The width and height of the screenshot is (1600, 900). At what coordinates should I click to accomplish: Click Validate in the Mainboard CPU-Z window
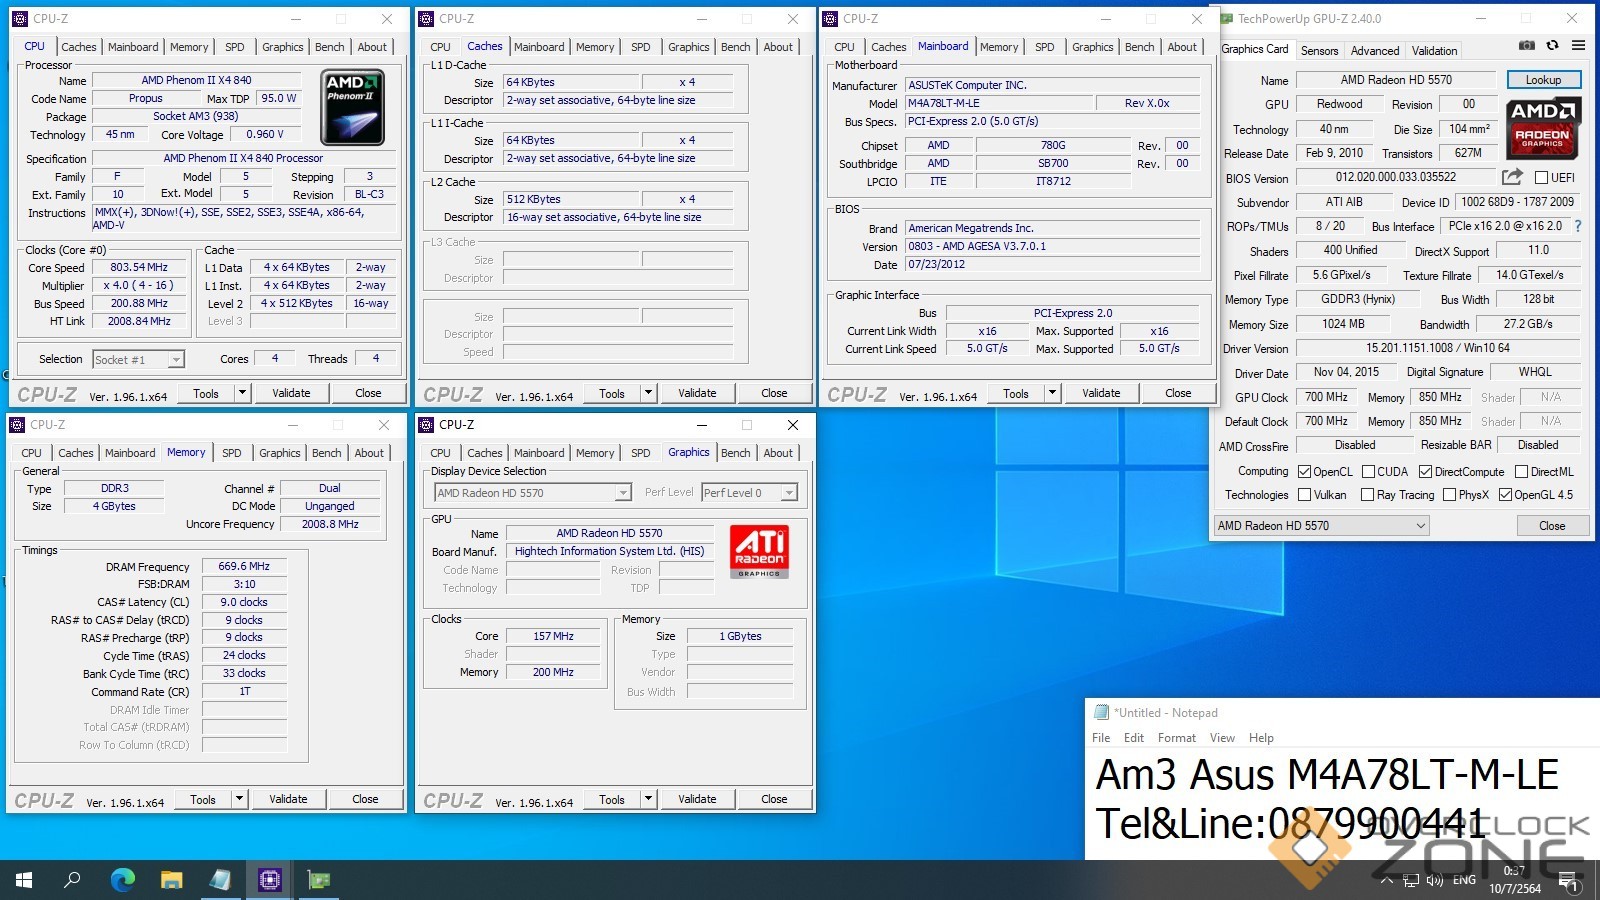click(x=1101, y=393)
